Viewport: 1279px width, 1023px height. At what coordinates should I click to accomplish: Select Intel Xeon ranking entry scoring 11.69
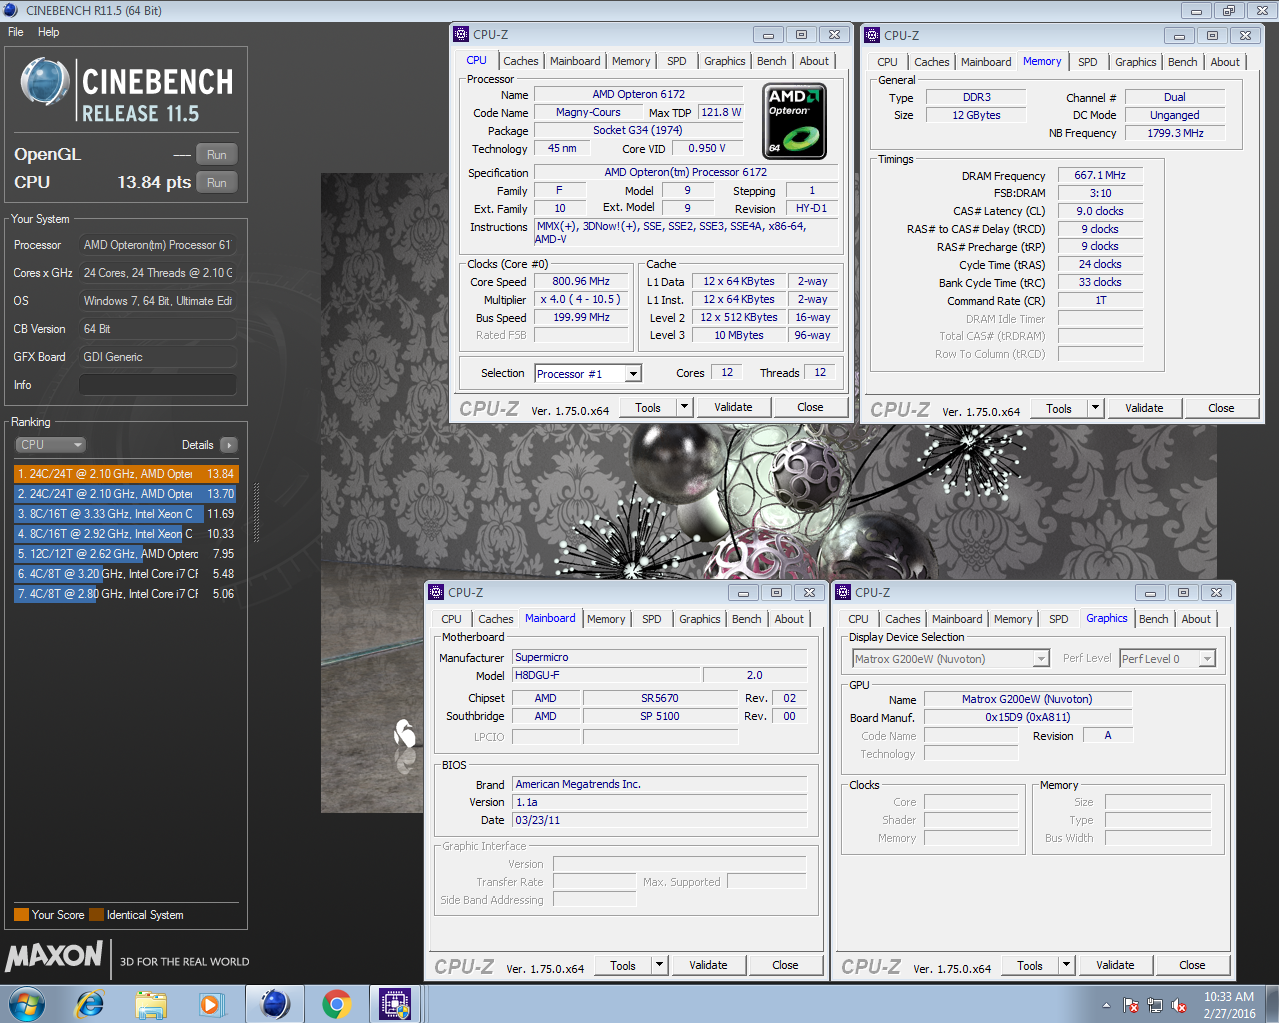126,514
